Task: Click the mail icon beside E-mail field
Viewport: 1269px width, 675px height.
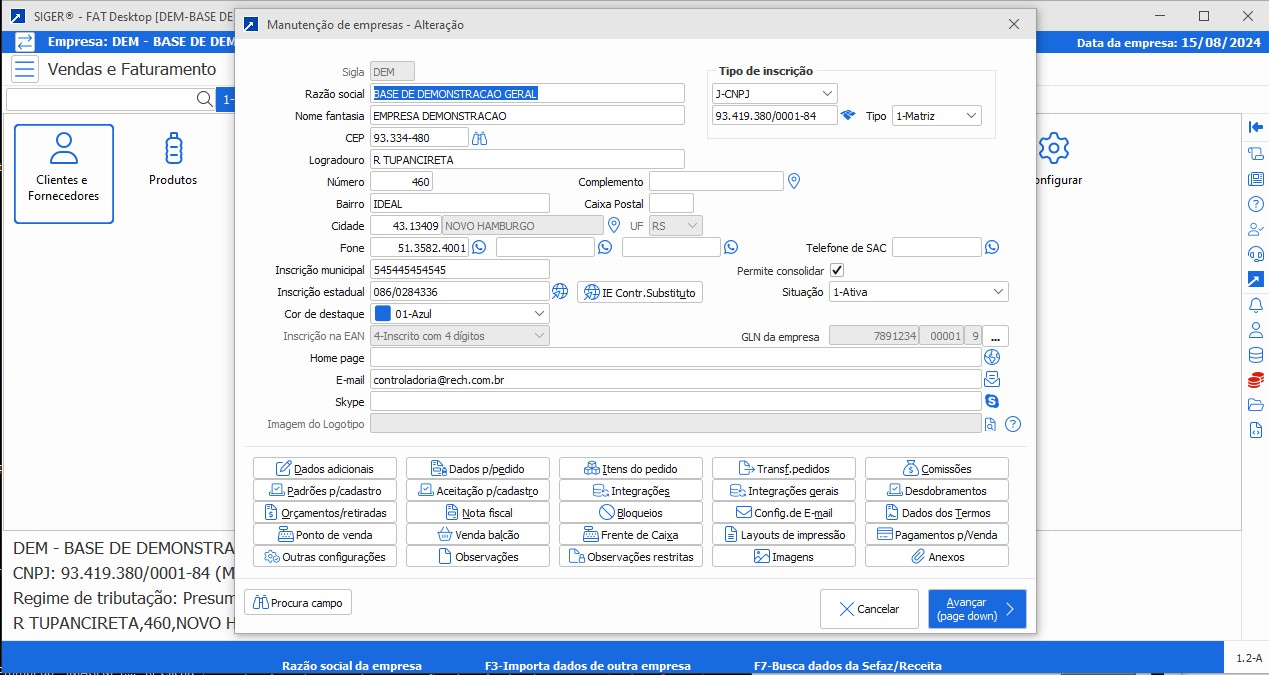Action: [x=992, y=379]
